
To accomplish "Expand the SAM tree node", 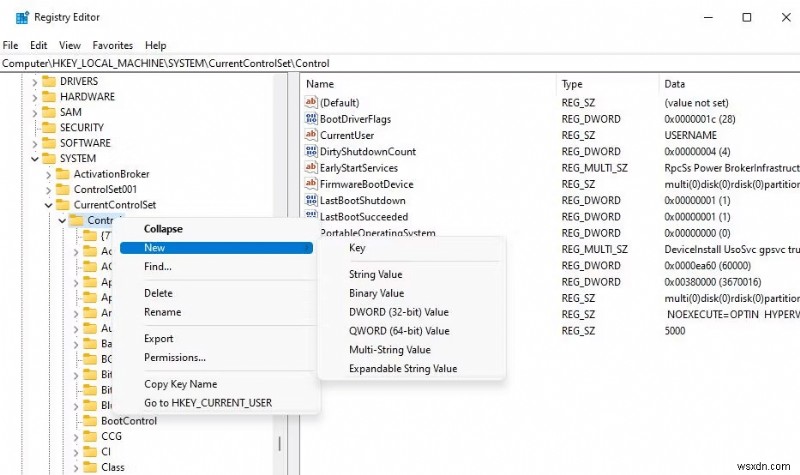I will pyautogui.click(x=35, y=112).
